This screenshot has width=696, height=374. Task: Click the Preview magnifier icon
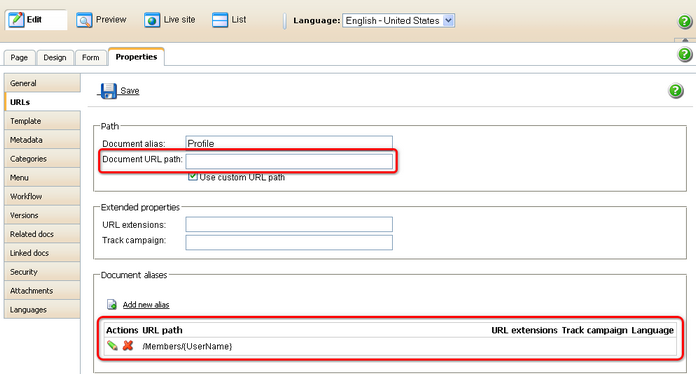(84, 20)
